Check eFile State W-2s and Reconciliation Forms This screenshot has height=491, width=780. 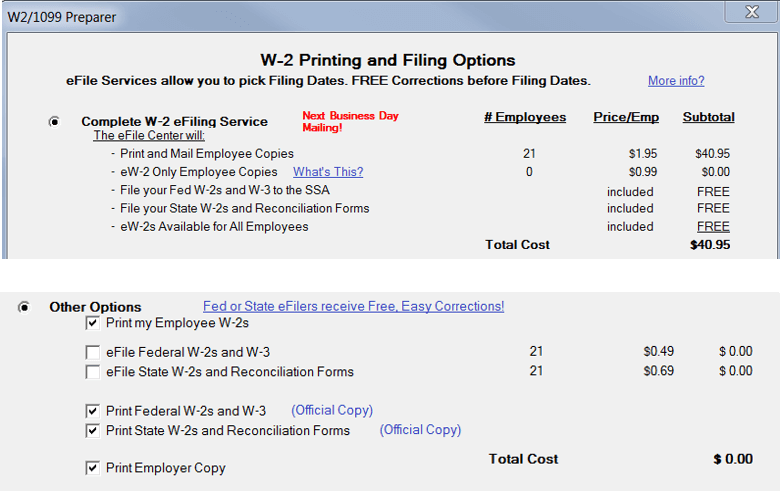pyautogui.click(x=93, y=372)
